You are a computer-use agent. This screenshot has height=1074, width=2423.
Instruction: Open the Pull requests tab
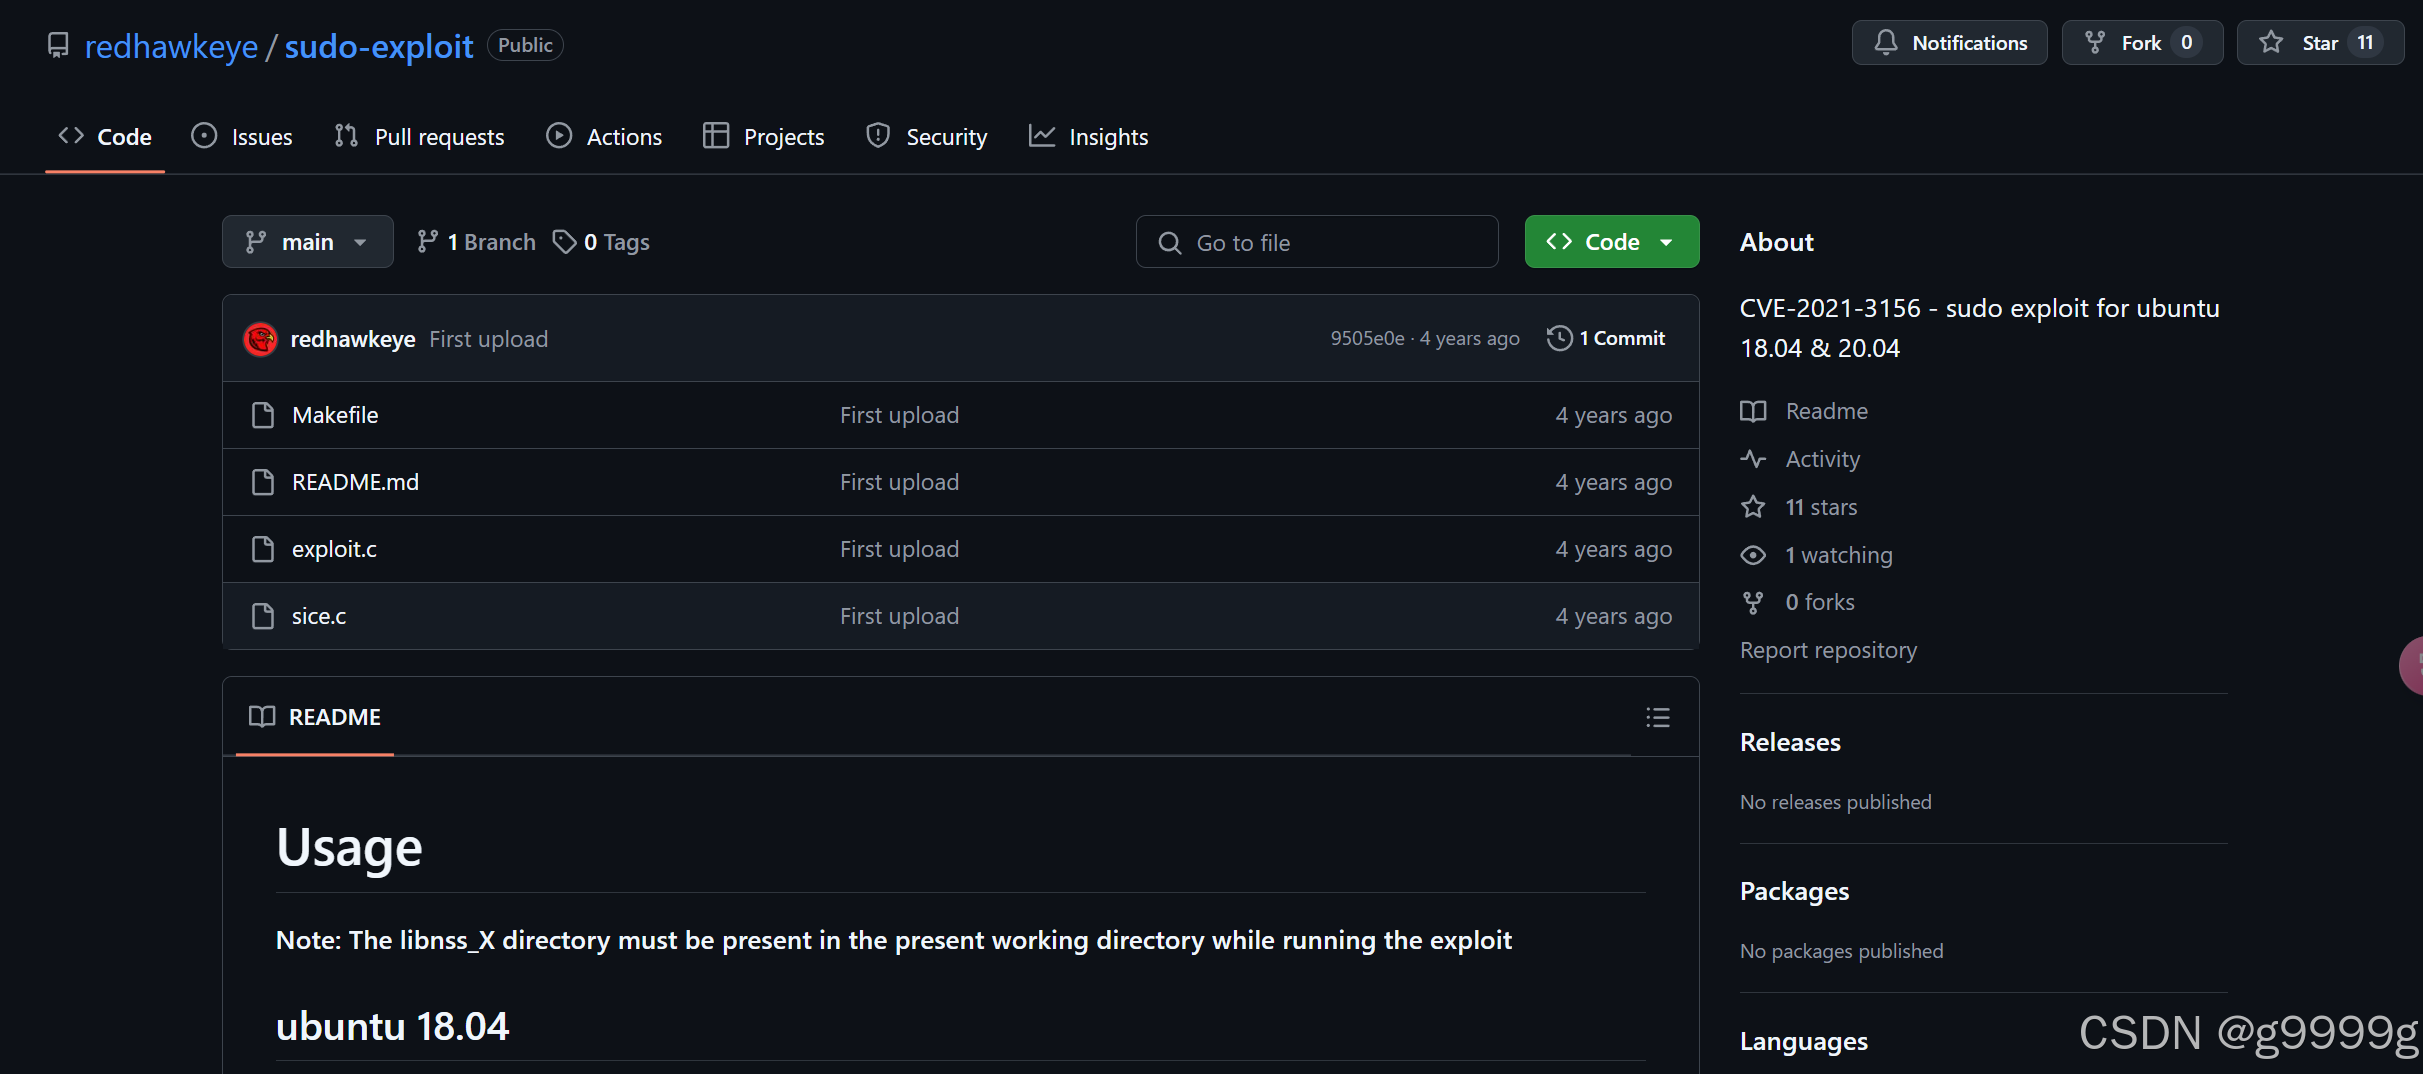419,137
